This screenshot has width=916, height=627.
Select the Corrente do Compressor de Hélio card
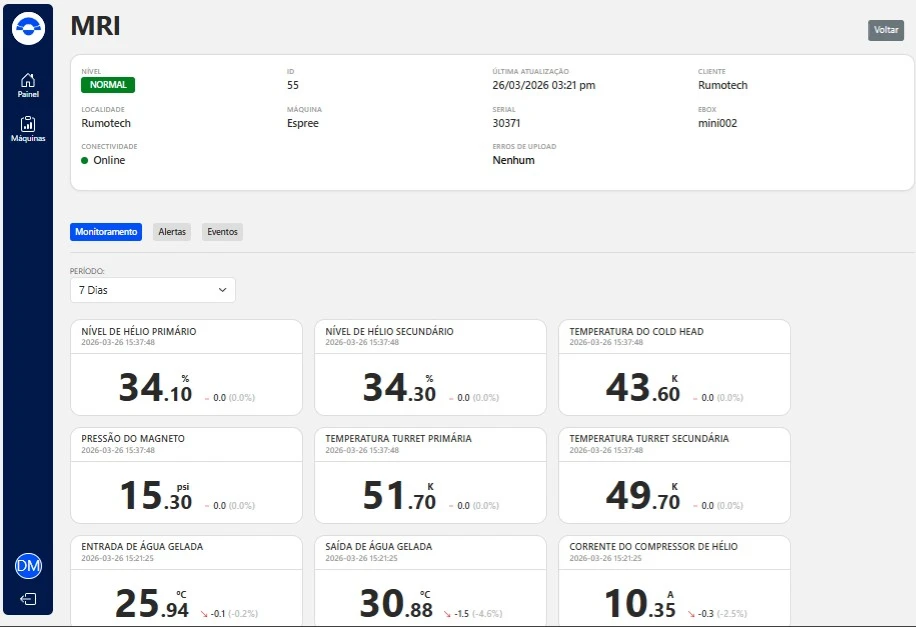[674, 582]
